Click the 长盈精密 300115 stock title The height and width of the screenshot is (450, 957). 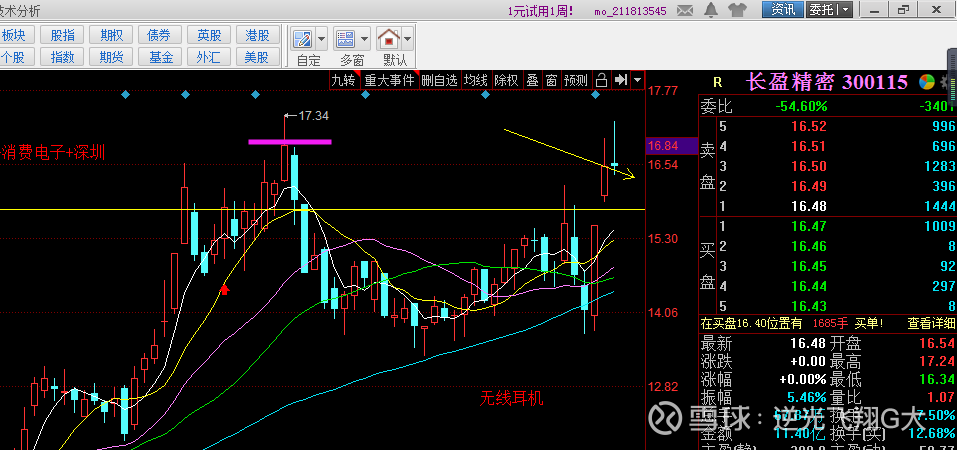(827, 82)
